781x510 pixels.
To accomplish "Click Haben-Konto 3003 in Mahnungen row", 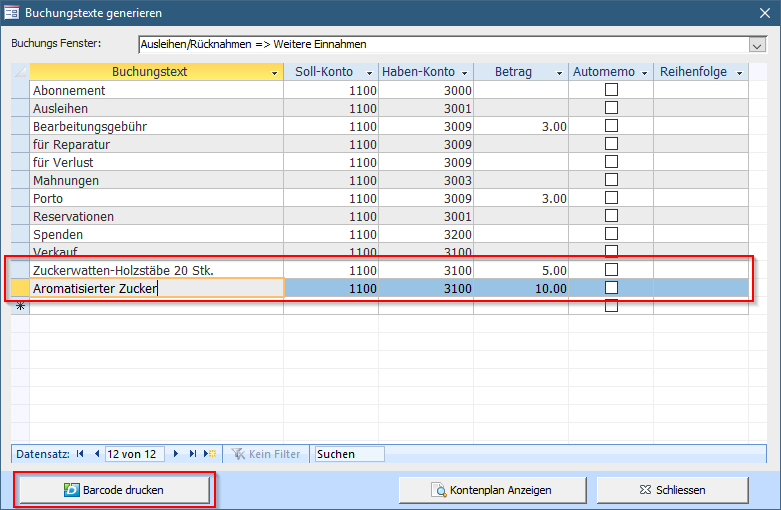I will pyautogui.click(x=426, y=180).
